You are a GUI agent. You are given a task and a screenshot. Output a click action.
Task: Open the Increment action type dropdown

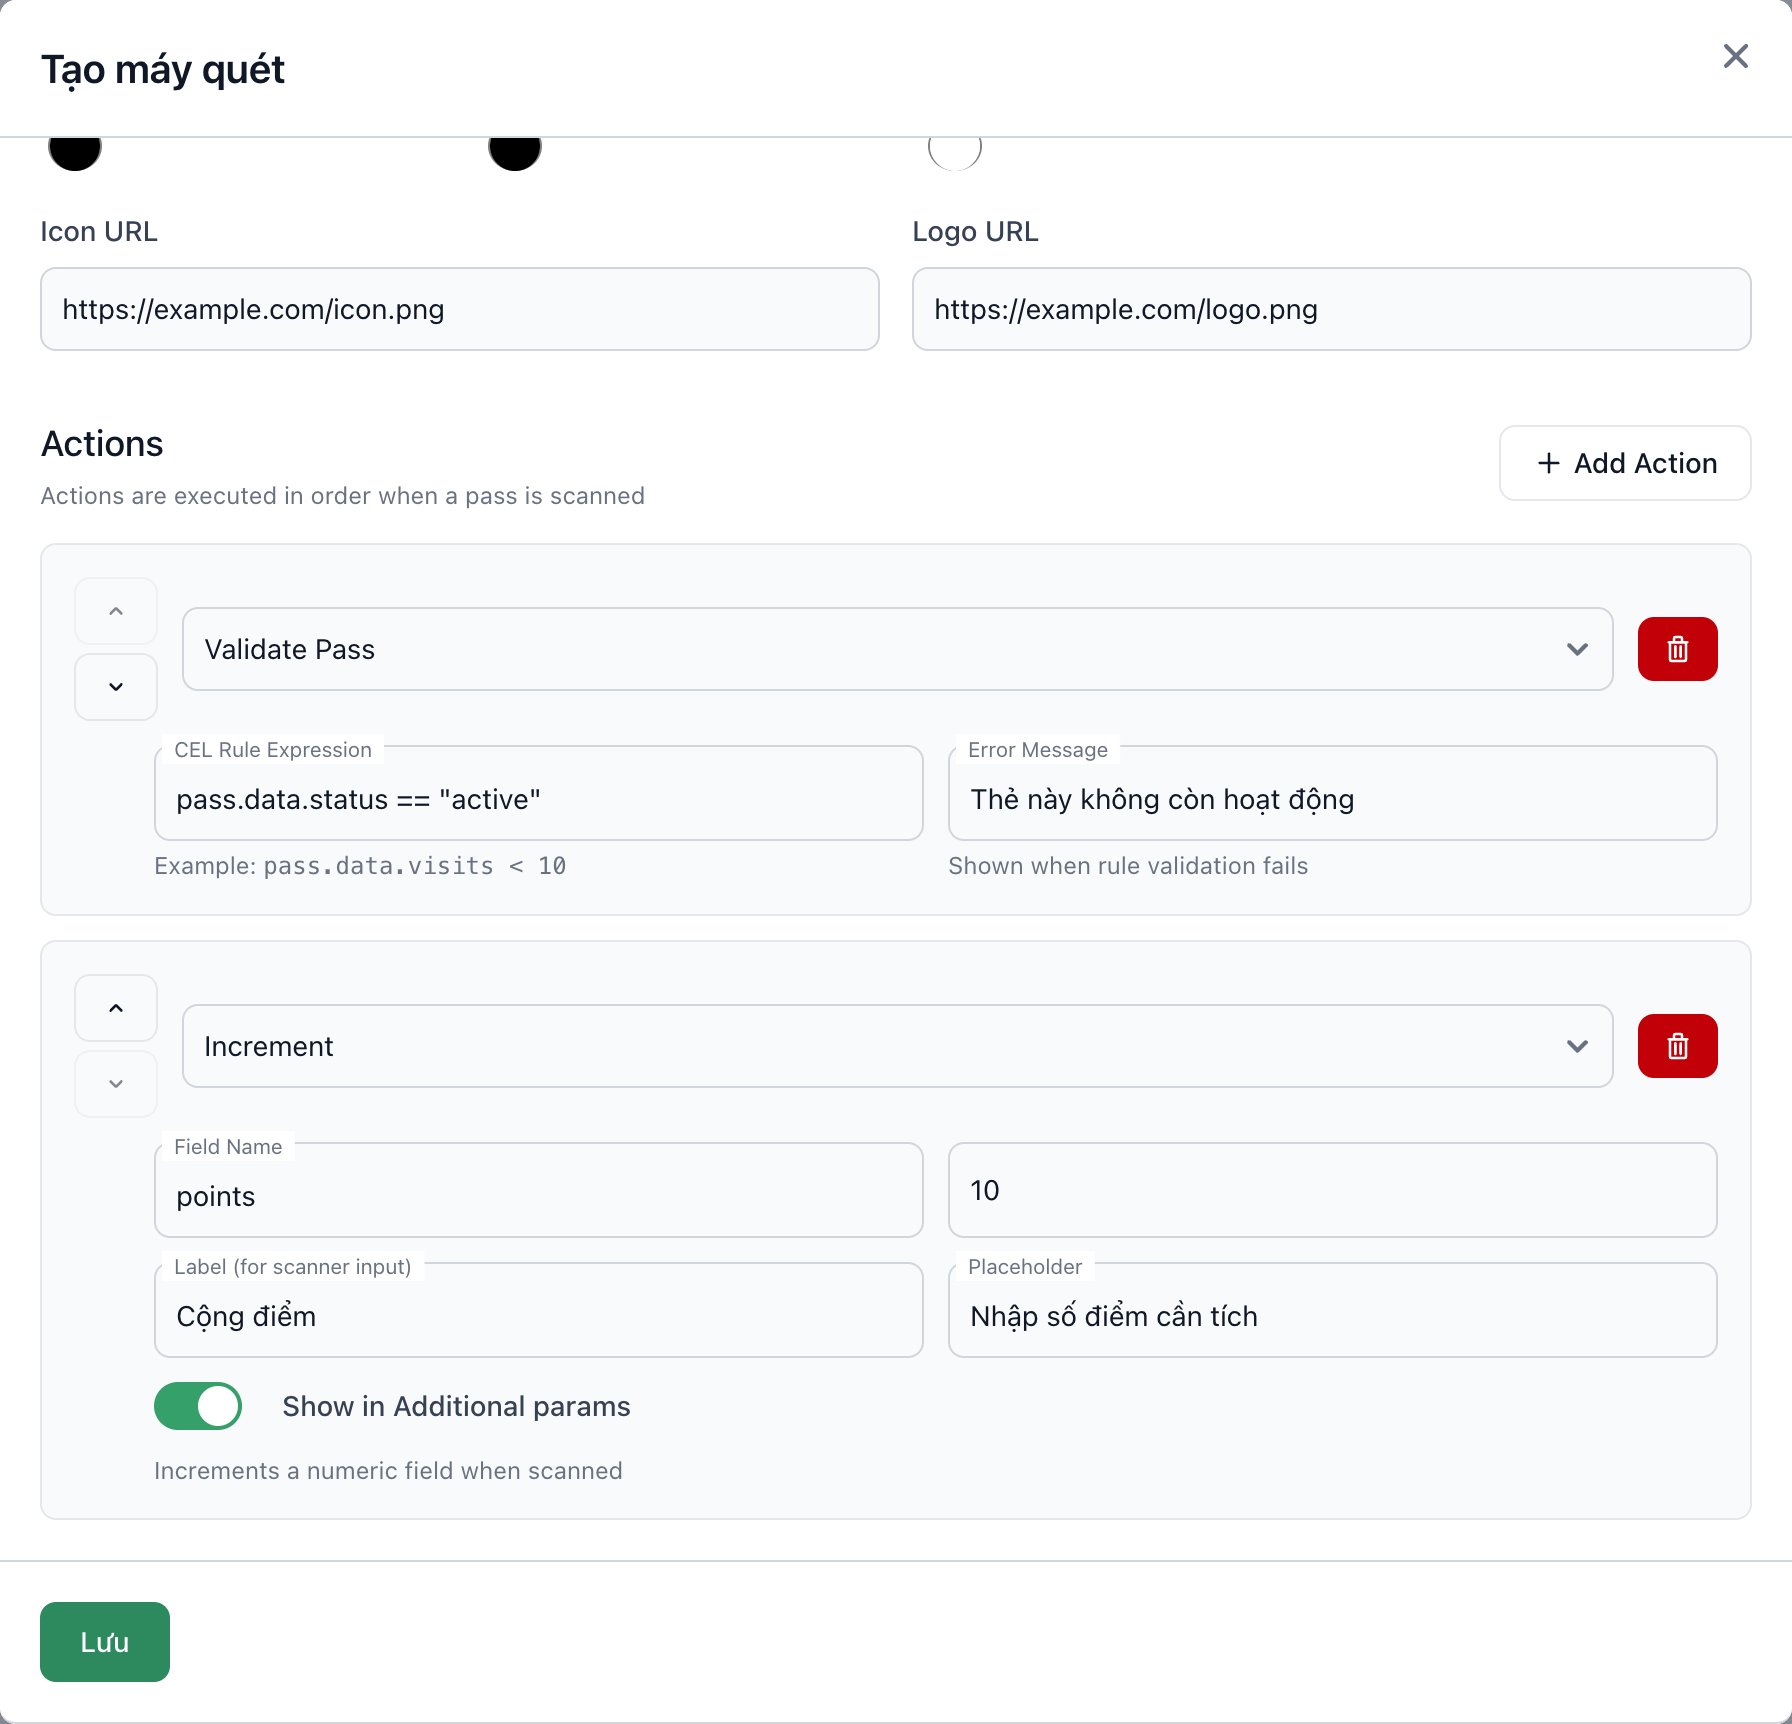click(897, 1046)
